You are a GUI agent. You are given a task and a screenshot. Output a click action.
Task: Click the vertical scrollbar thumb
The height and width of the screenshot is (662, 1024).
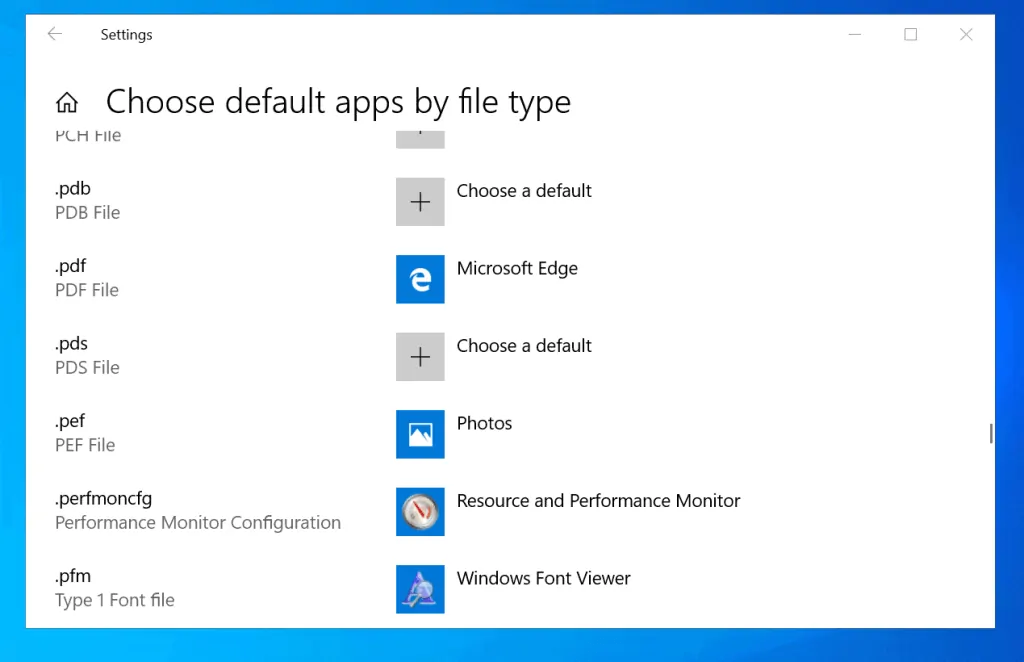click(990, 433)
